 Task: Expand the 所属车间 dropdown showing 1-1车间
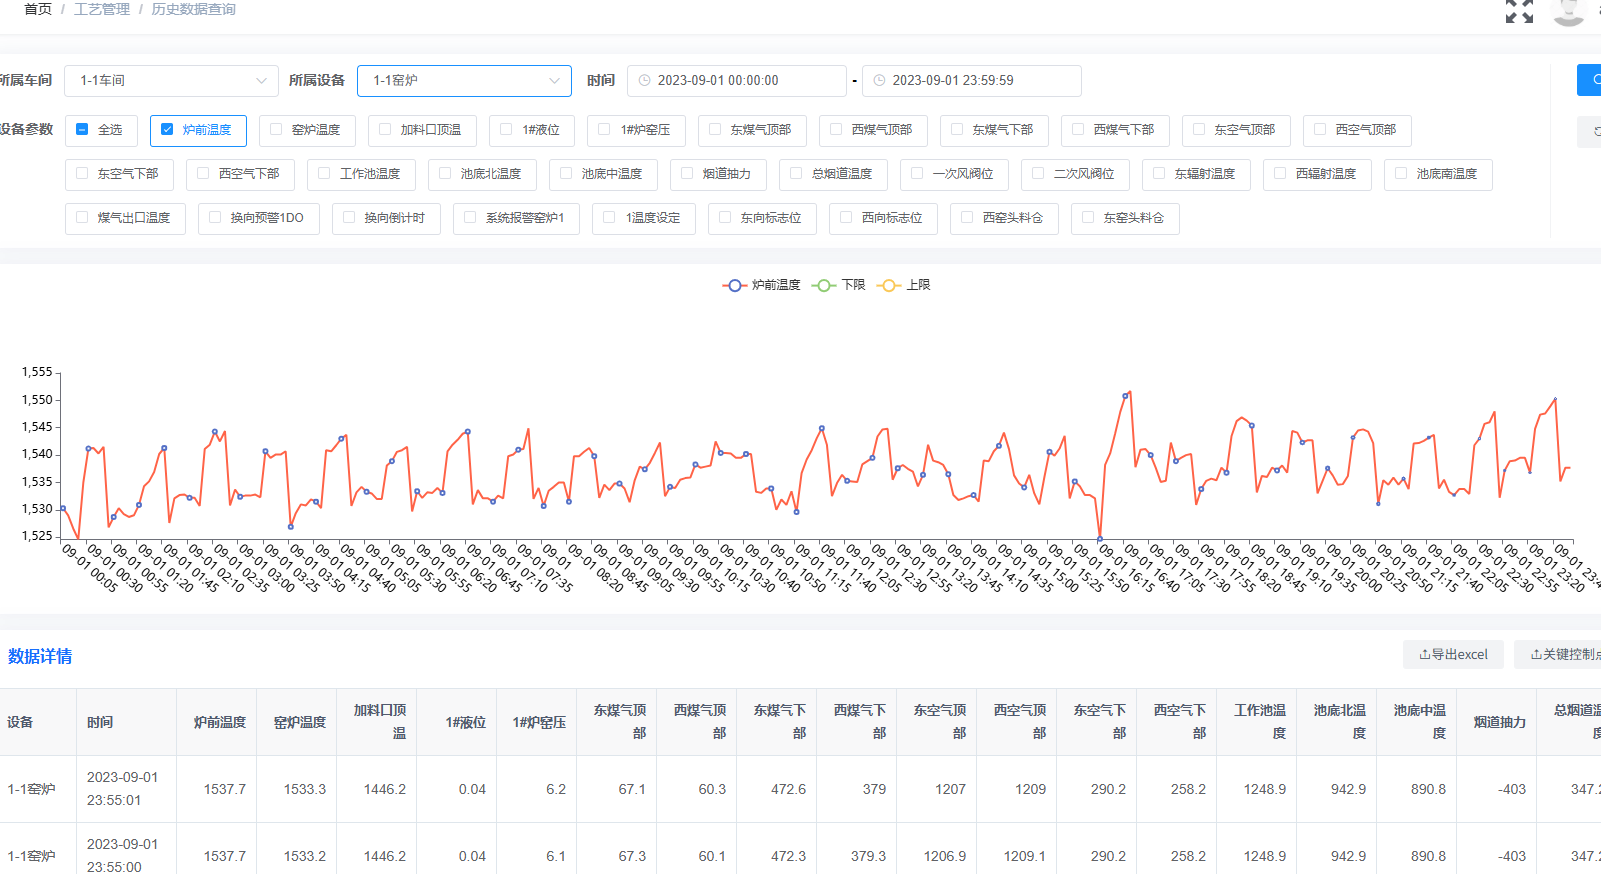point(172,81)
